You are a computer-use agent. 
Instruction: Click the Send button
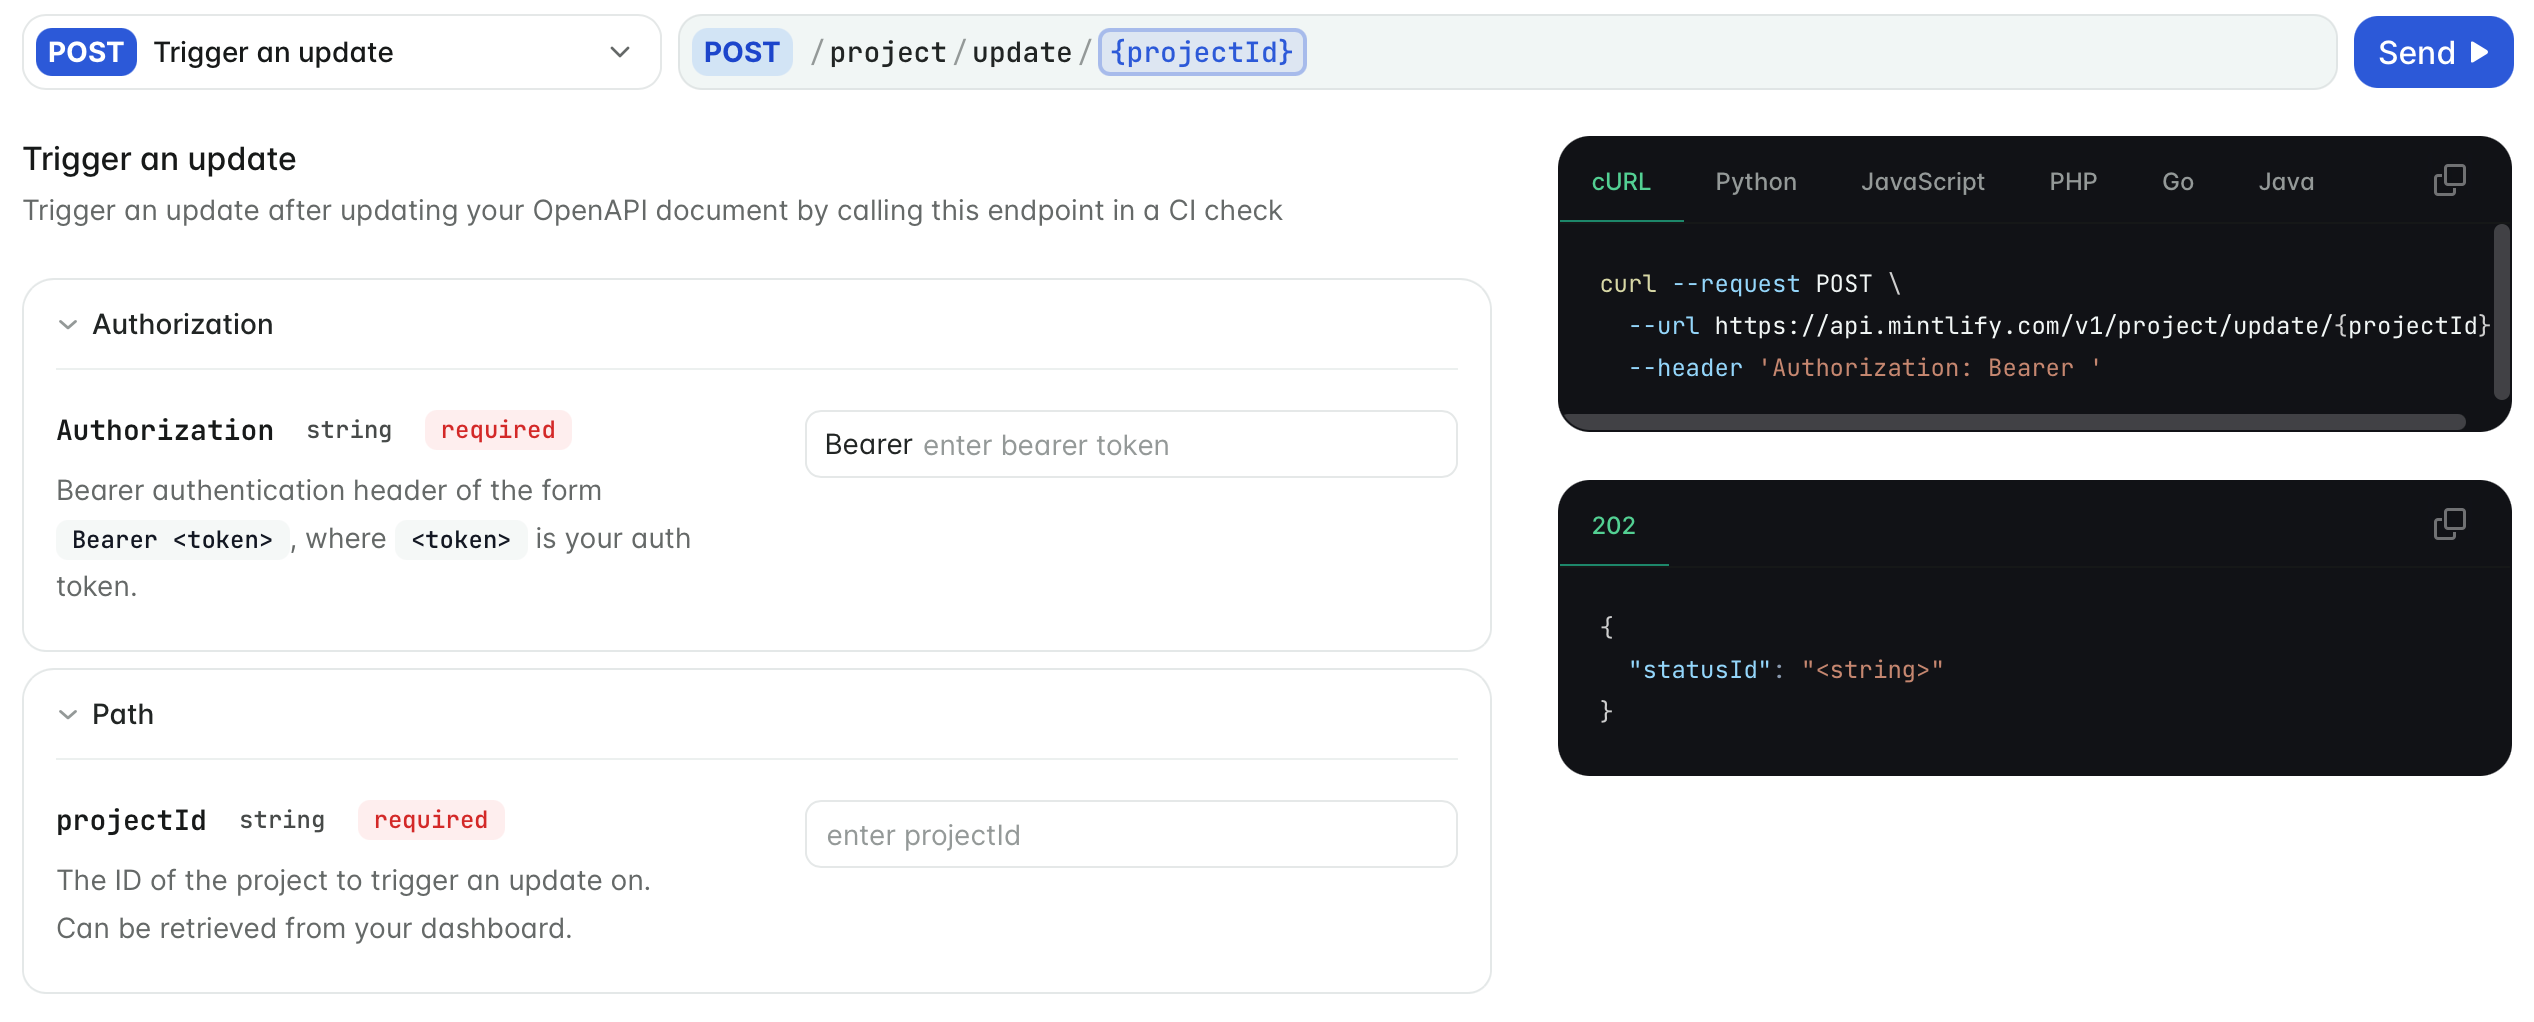[2433, 52]
